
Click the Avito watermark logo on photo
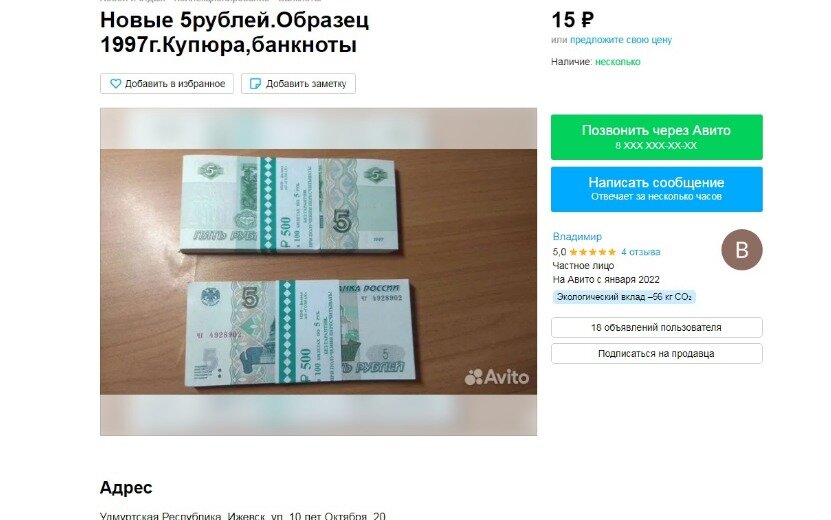[497, 377]
